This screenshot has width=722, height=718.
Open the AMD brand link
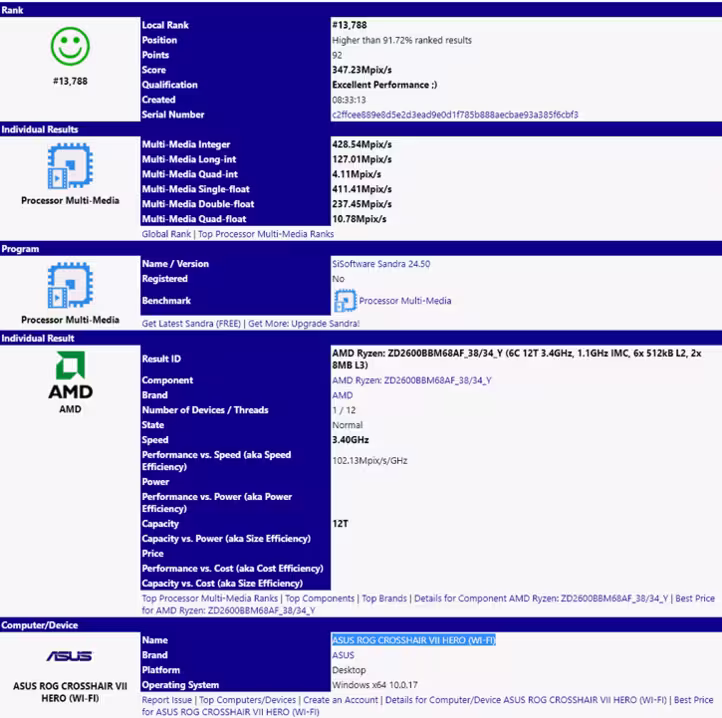pyautogui.click(x=343, y=395)
